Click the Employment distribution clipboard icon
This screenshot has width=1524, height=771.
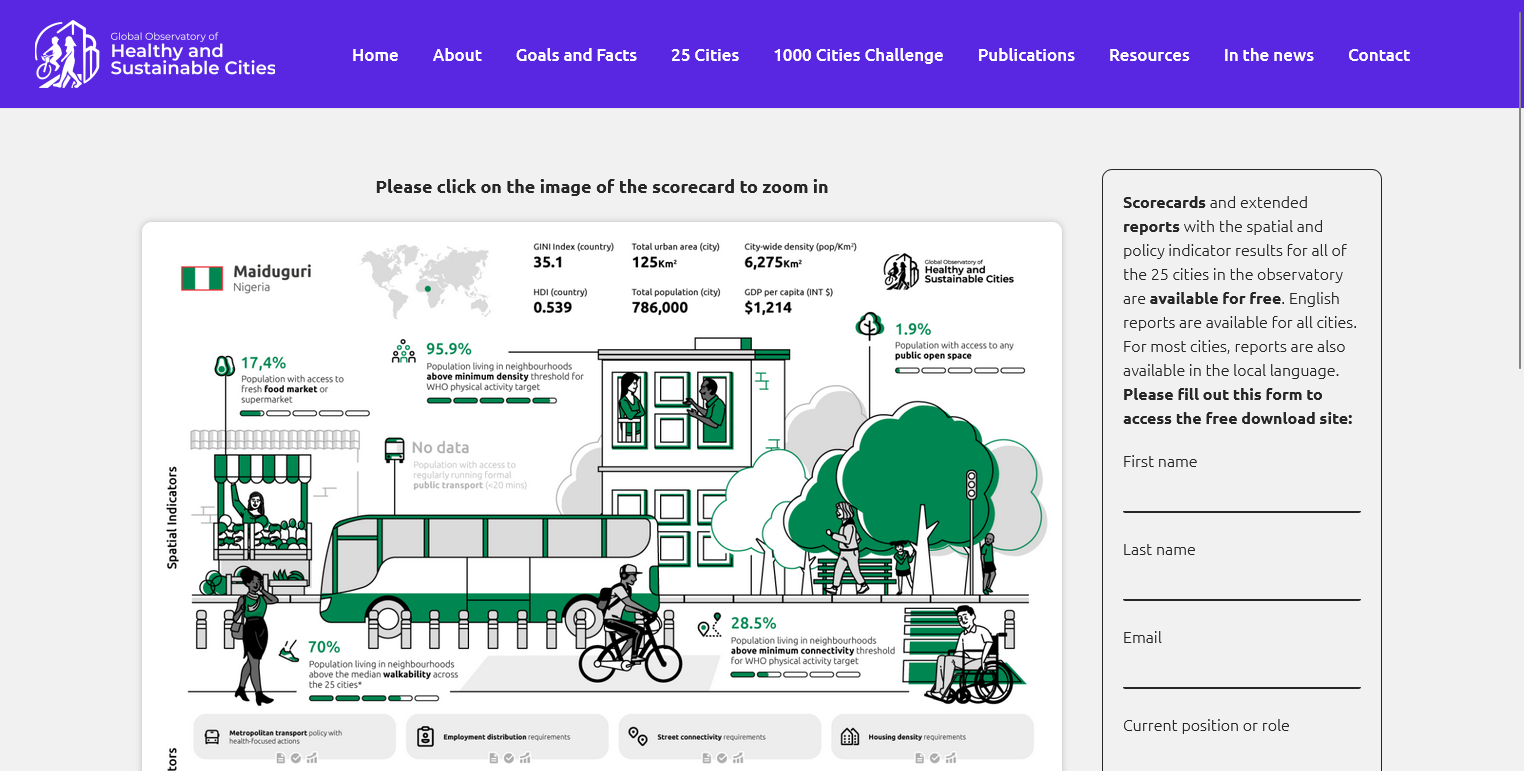(x=425, y=737)
